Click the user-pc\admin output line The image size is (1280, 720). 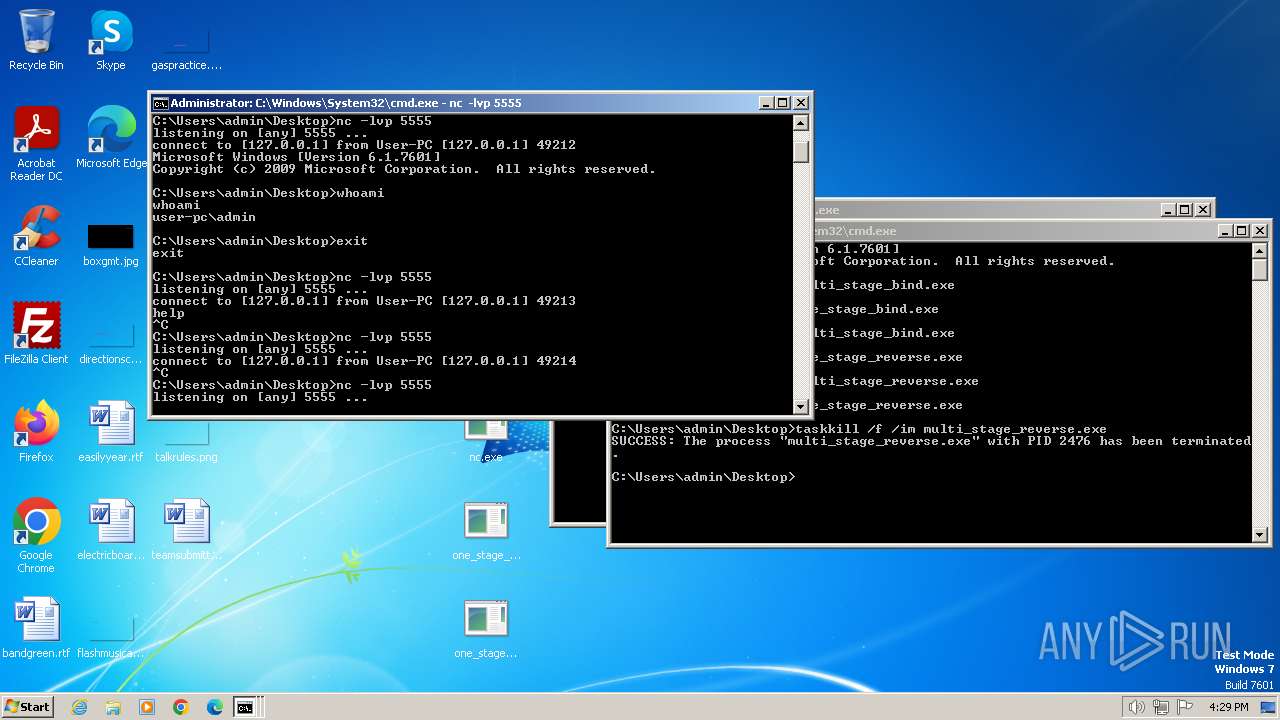point(204,217)
